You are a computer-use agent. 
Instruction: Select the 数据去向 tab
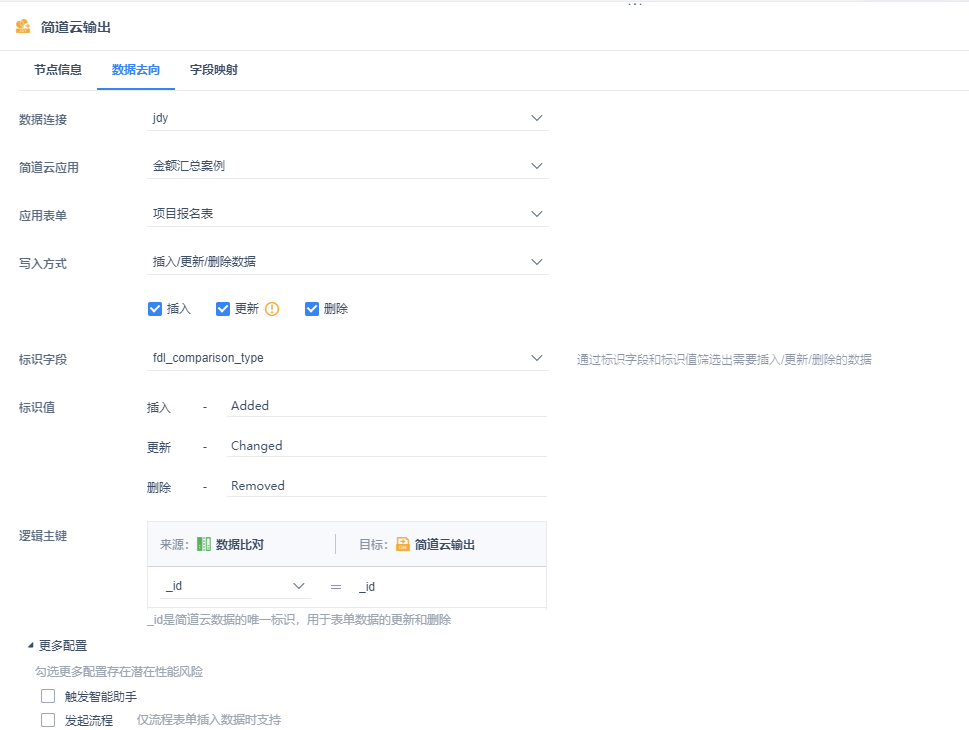136,70
